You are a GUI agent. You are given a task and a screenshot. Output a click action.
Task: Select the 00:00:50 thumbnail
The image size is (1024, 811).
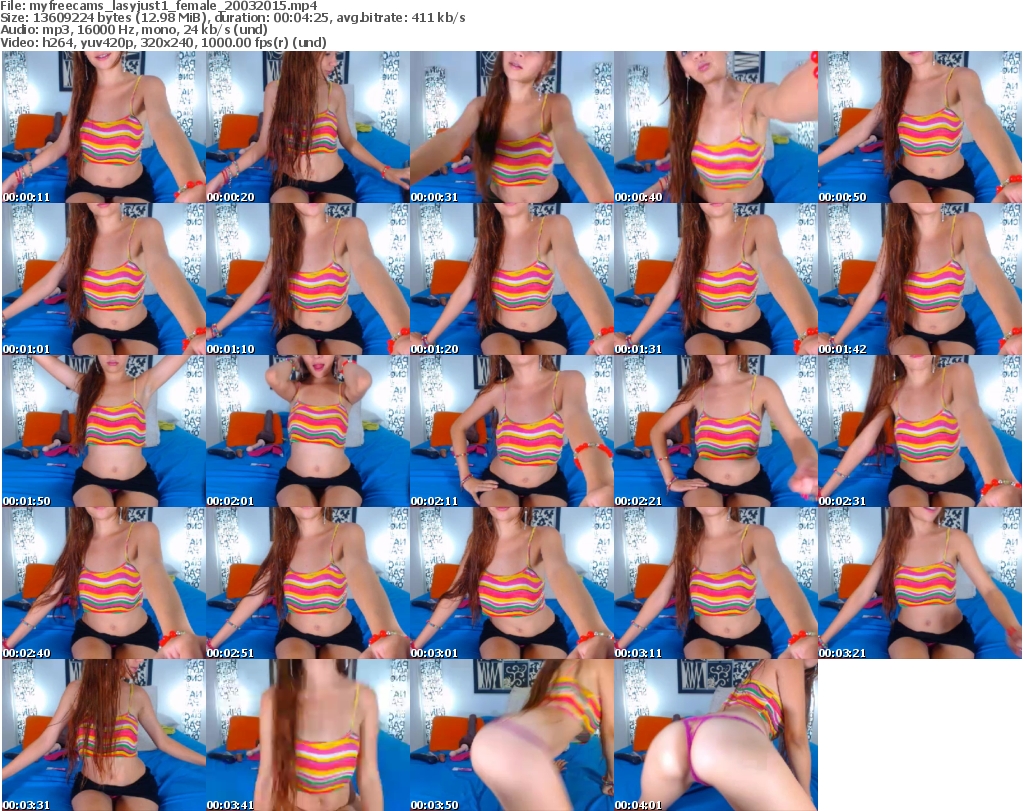(x=920, y=127)
